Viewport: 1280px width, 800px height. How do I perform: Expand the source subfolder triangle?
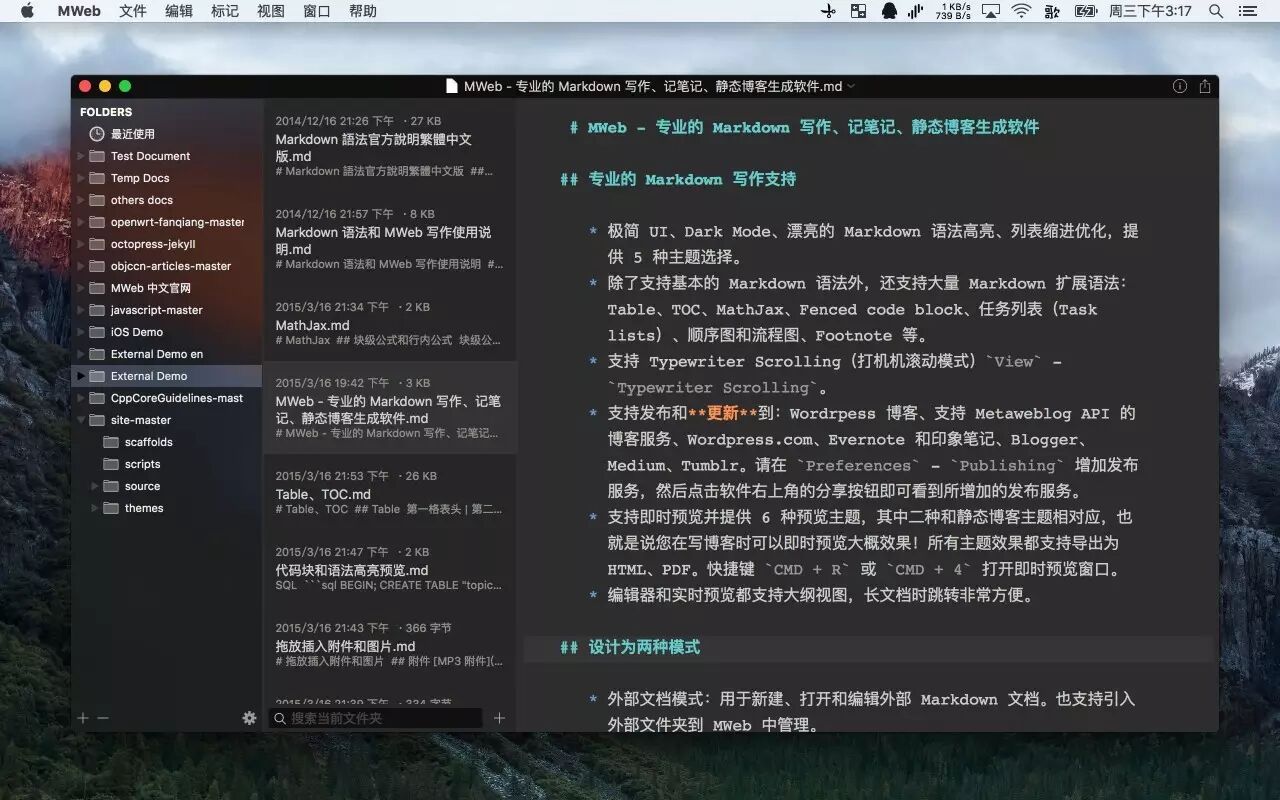(x=95, y=486)
